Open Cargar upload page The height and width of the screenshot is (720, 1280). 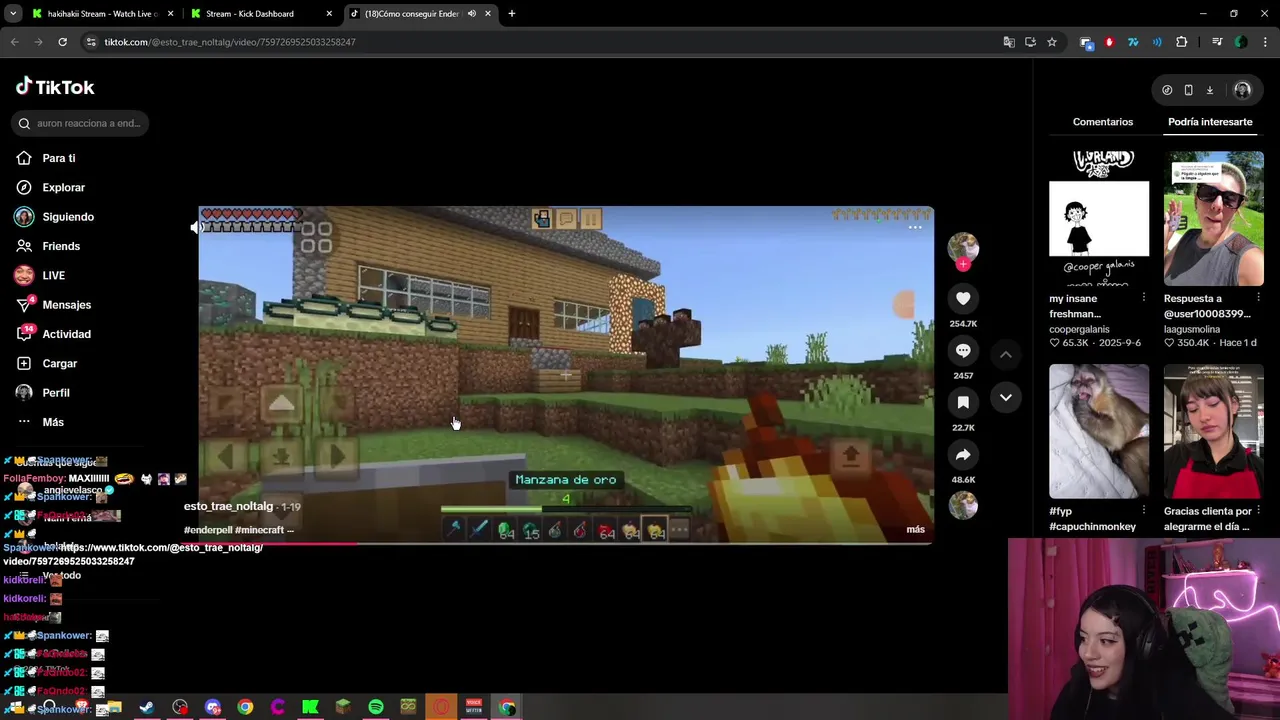tap(59, 363)
